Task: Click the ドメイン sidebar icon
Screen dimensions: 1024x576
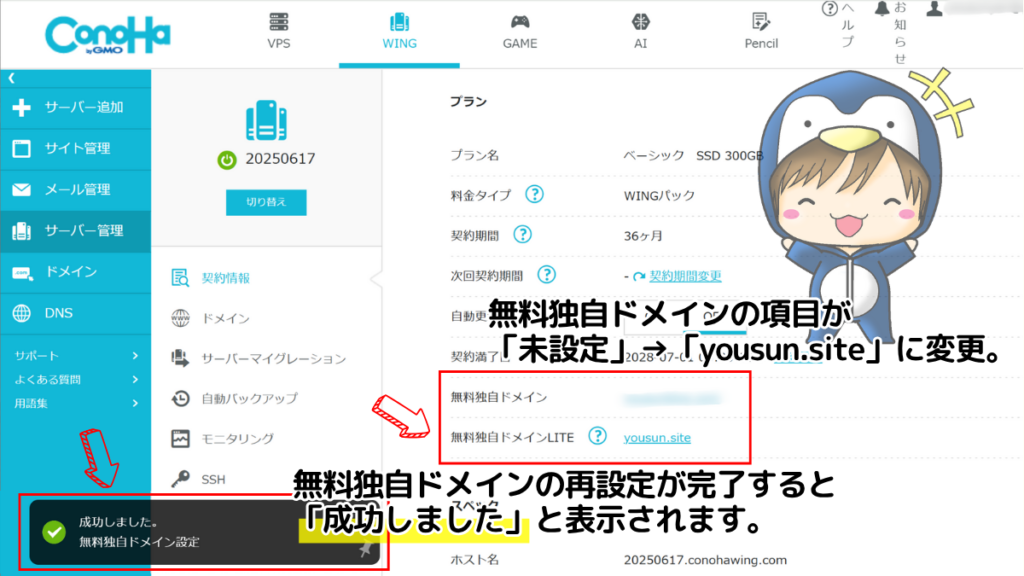Action: click(x=22, y=272)
